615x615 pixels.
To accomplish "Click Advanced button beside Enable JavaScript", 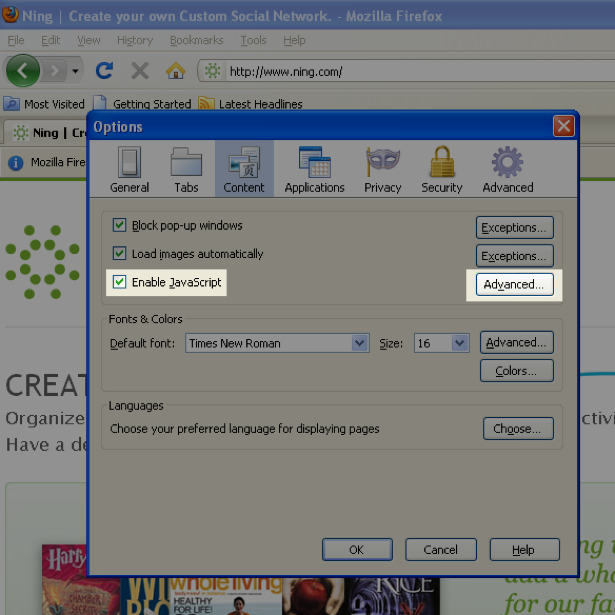I will (x=515, y=284).
